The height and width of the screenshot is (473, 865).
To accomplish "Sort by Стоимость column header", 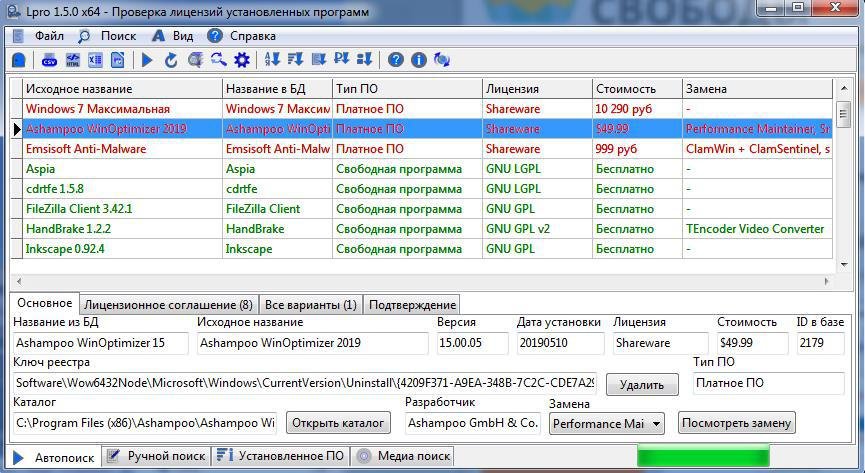I will 637,89.
